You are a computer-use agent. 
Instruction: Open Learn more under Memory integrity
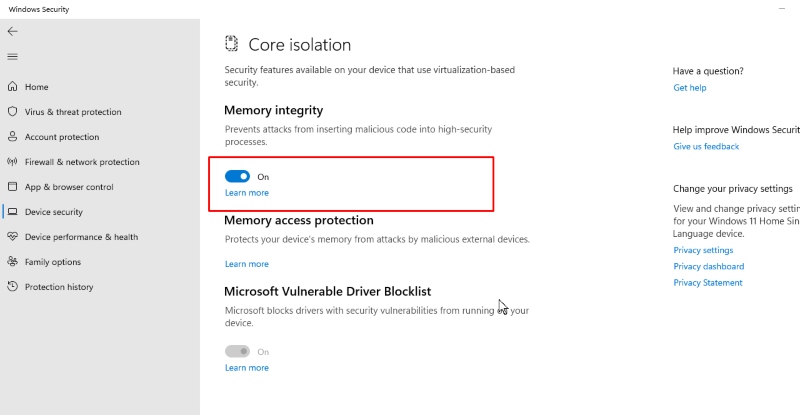click(x=246, y=193)
